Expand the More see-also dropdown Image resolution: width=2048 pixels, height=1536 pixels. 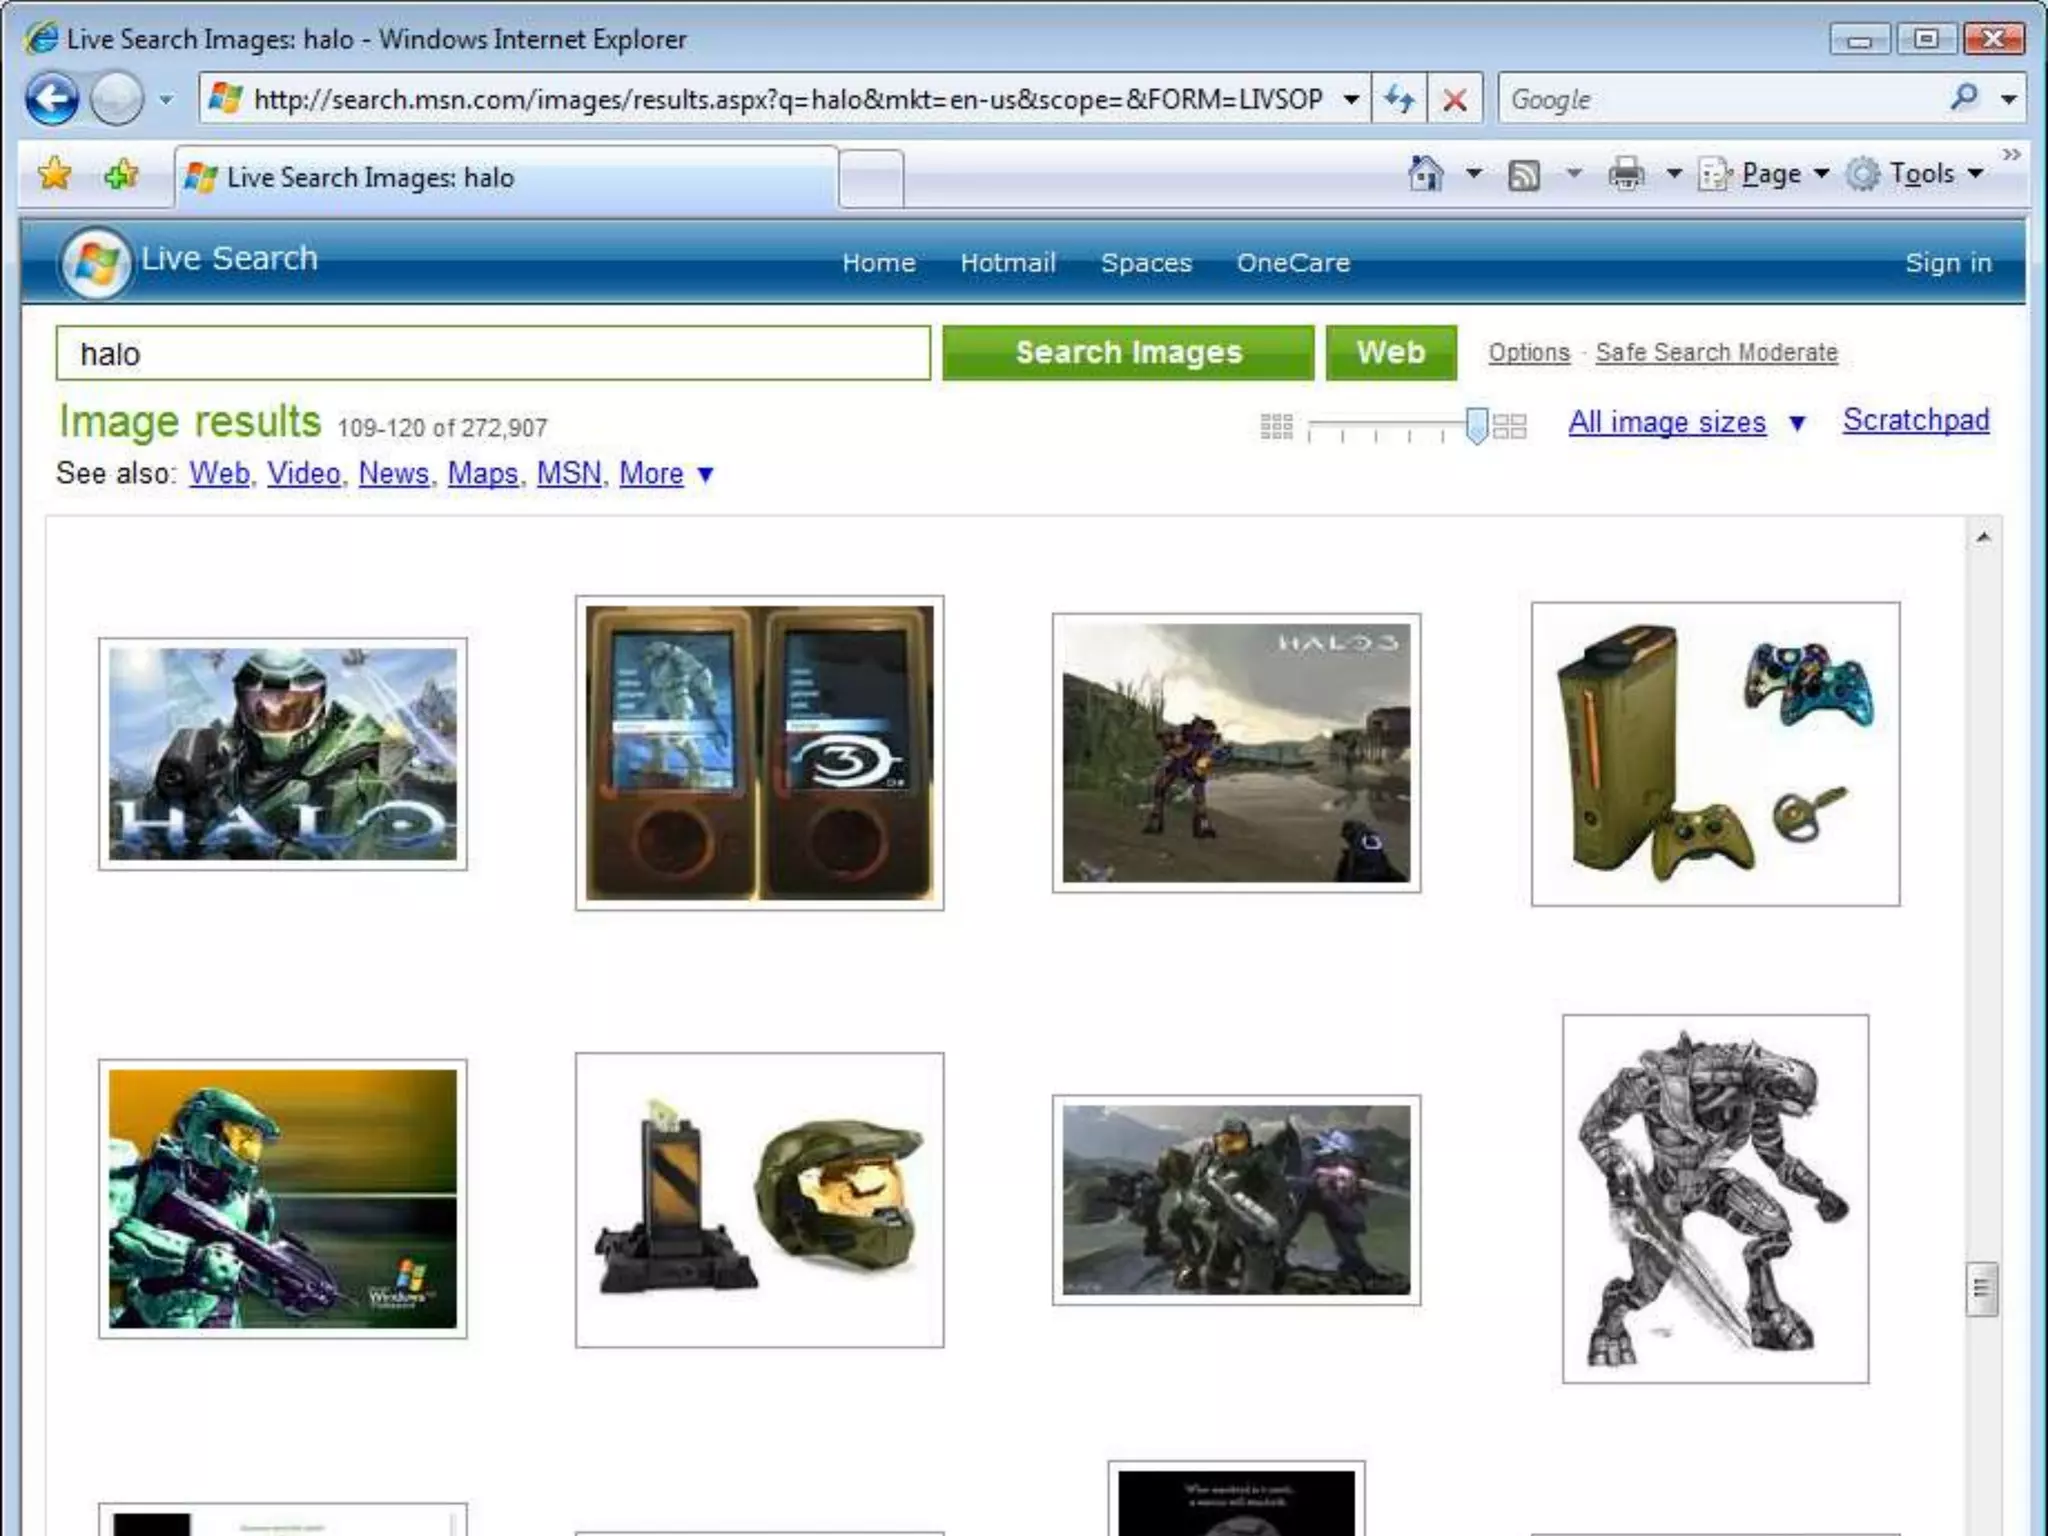705,474
